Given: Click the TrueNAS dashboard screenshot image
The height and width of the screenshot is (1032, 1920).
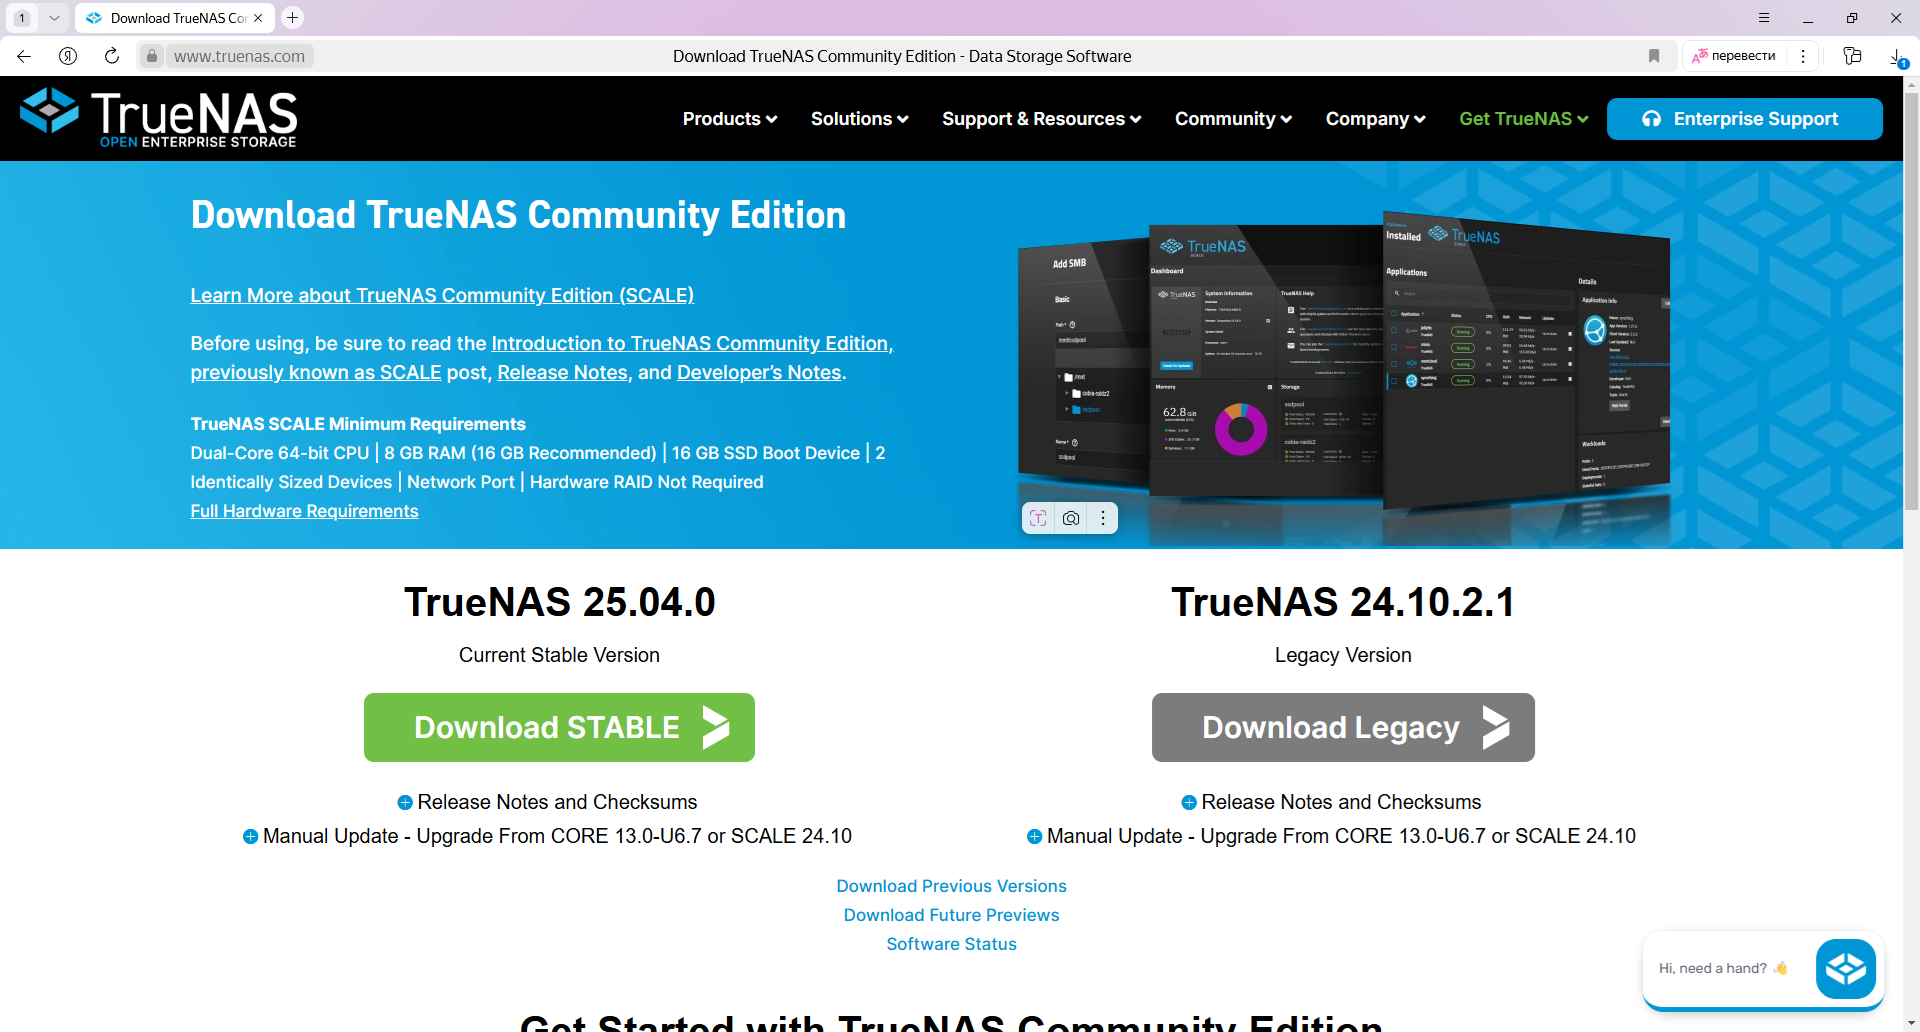Looking at the screenshot, I should 1344,365.
